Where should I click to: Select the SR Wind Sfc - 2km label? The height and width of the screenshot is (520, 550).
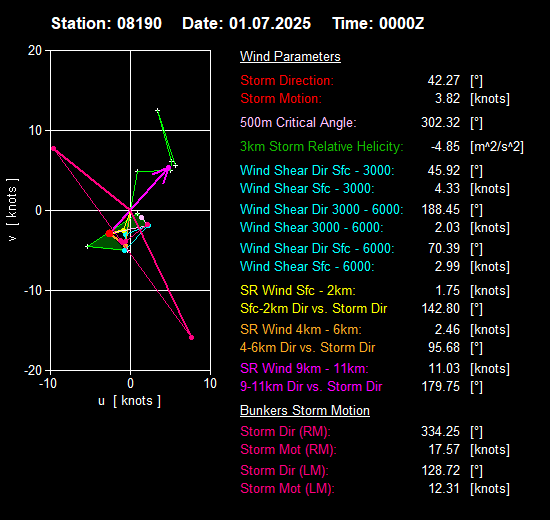[298, 291]
